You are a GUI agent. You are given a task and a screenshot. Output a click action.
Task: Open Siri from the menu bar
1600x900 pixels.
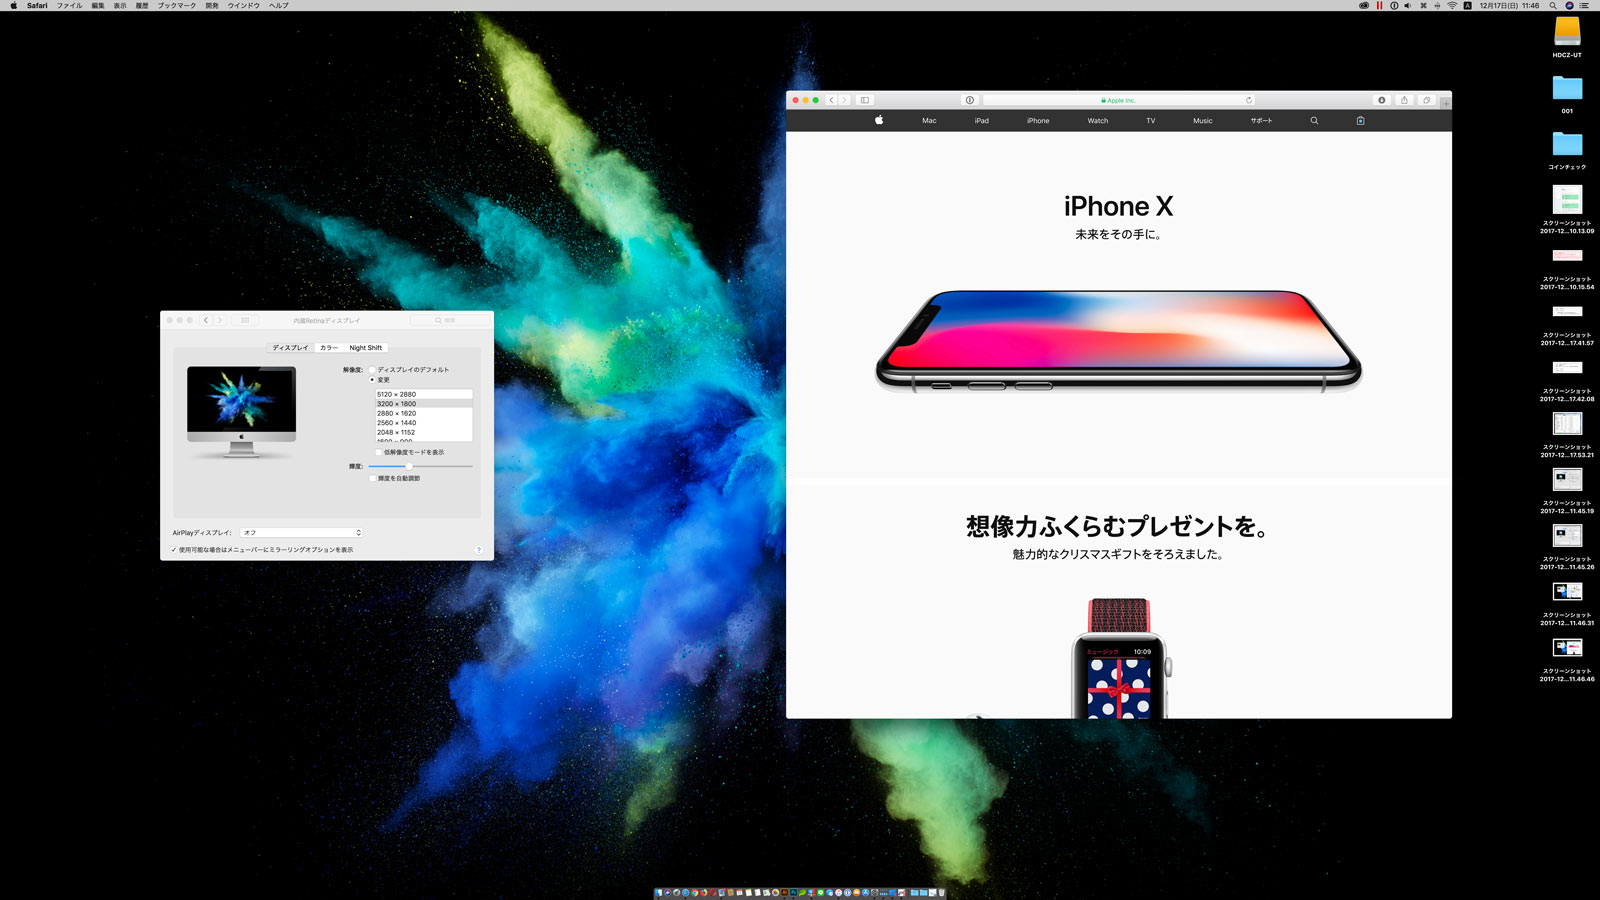point(1569,5)
